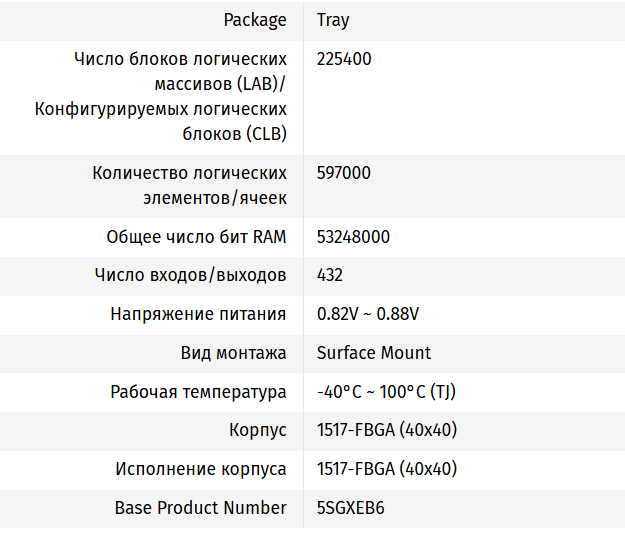Click the Package label cell
The image size is (625, 542).
pos(255,20)
